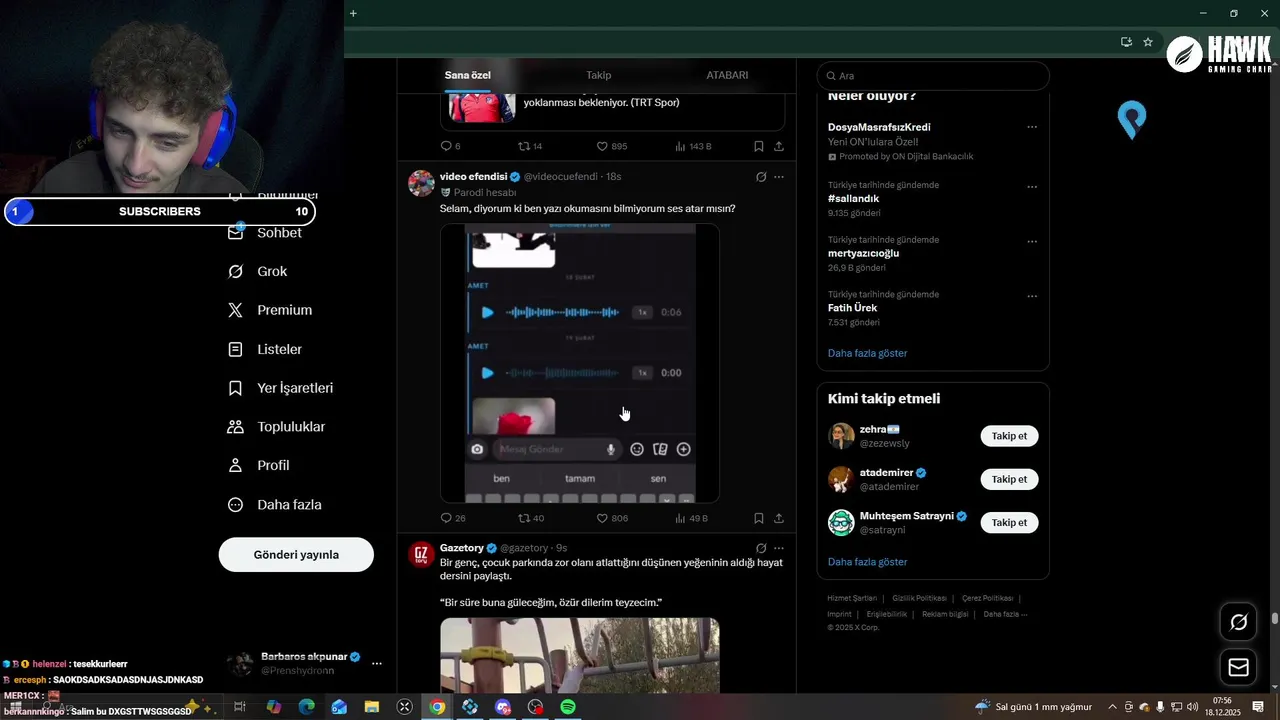
Task: Open options for DosyaMasrafsızKredi promoted trend
Action: tap(1032, 127)
